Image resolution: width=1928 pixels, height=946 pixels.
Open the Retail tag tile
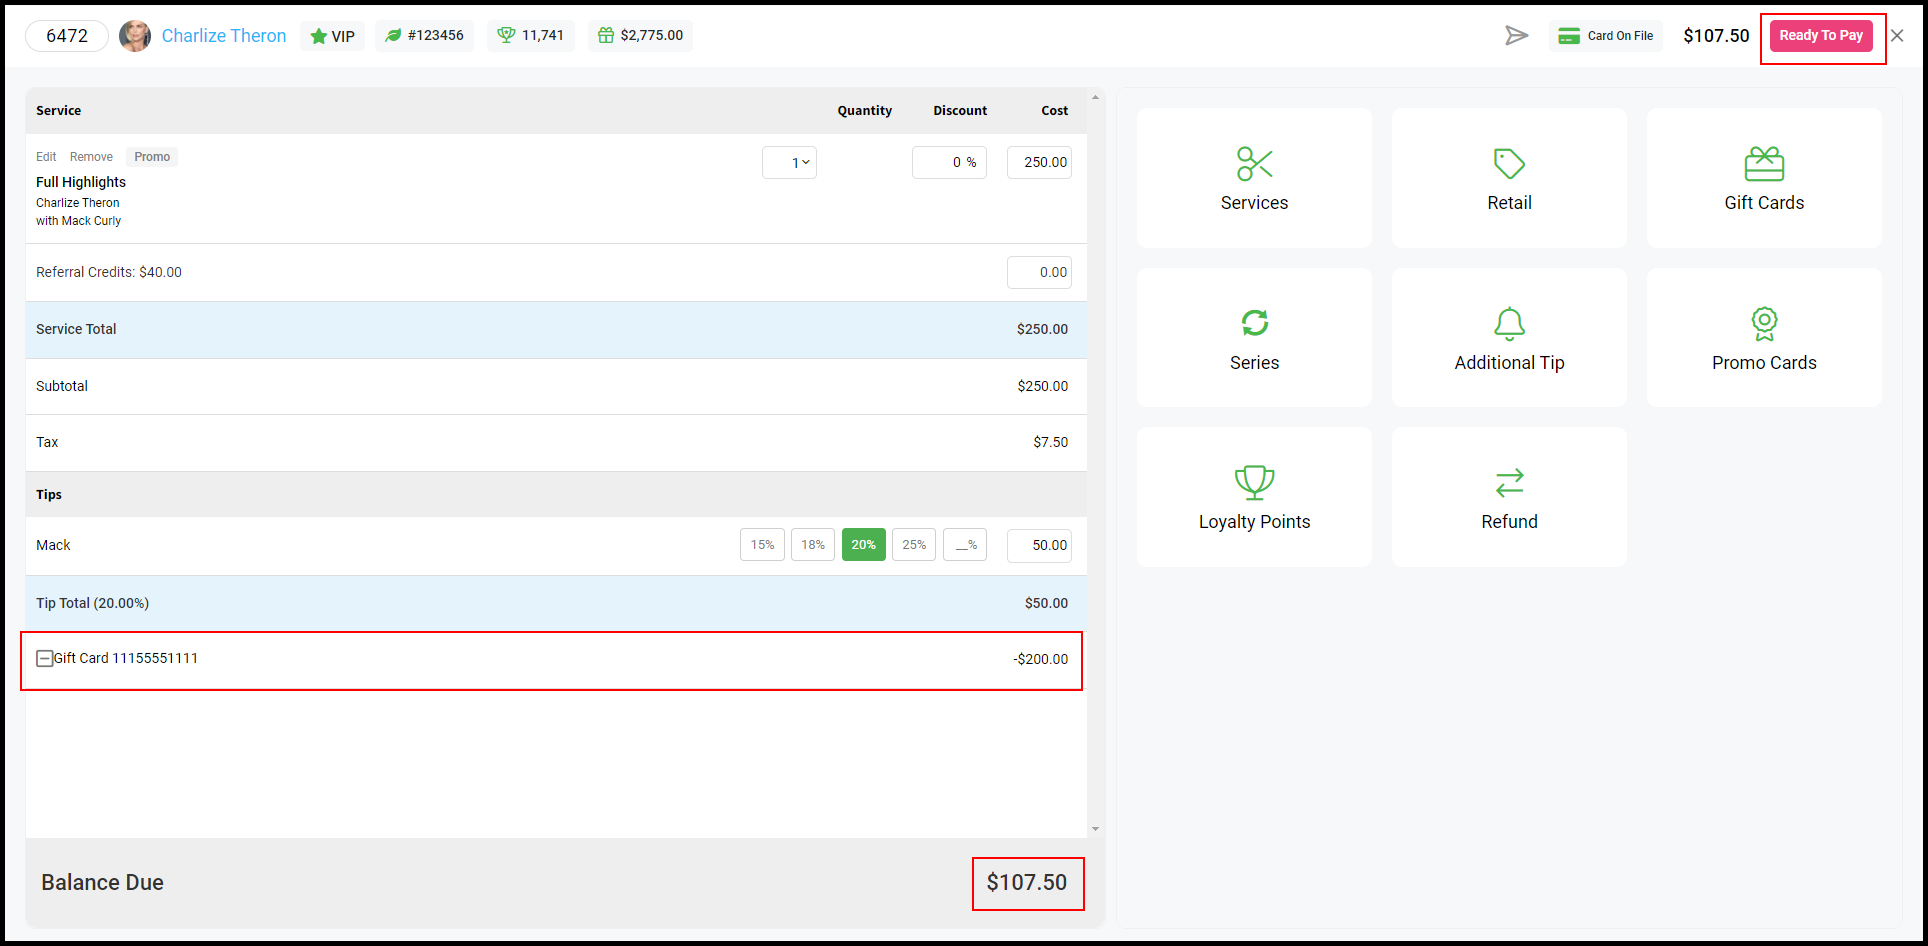pyautogui.click(x=1509, y=178)
